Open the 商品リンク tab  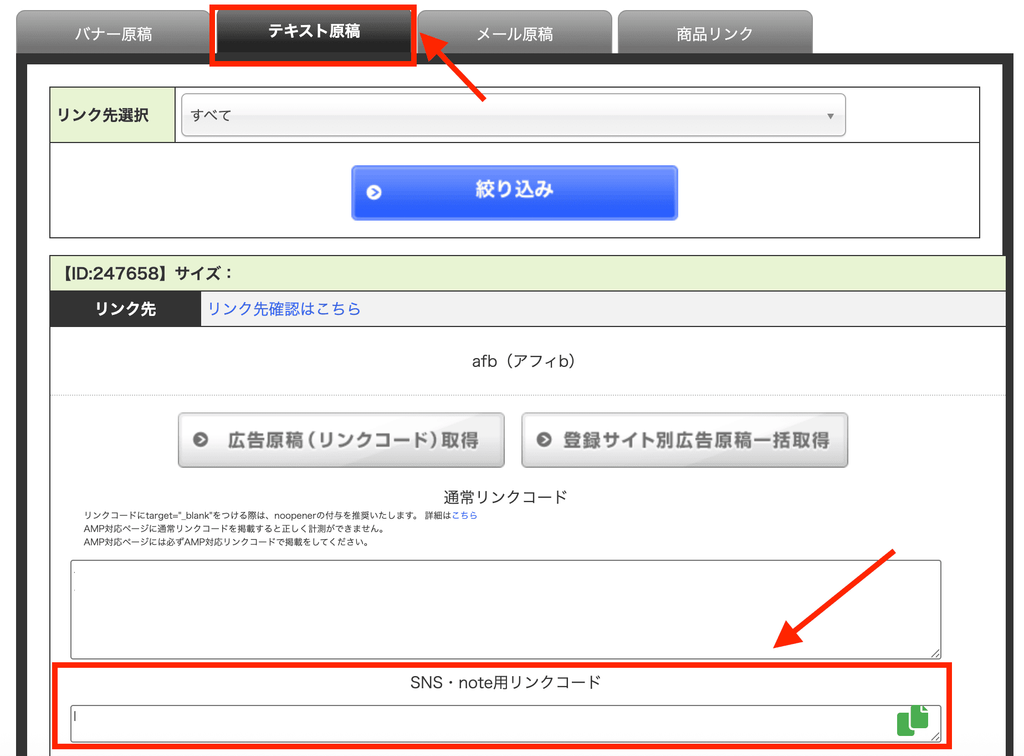click(x=714, y=33)
